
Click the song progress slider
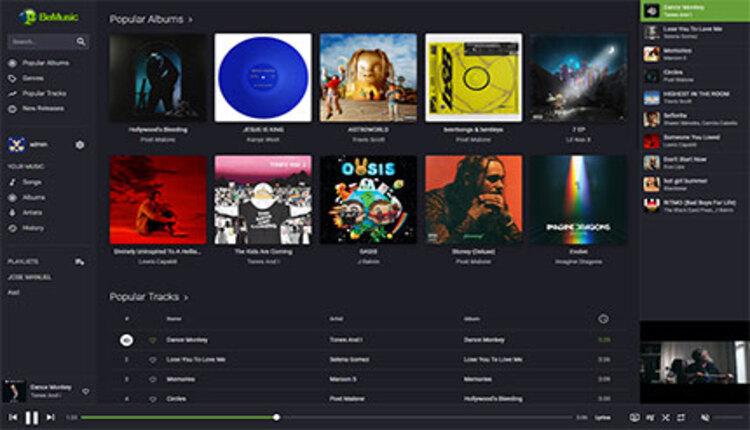click(x=276, y=417)
